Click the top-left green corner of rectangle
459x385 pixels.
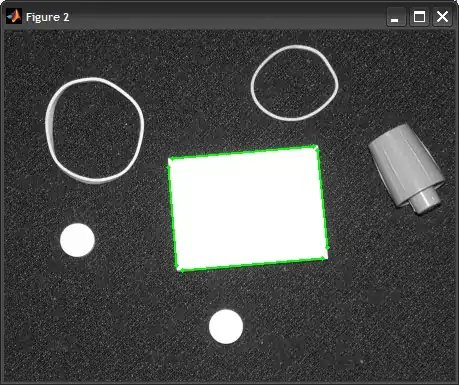170,160
